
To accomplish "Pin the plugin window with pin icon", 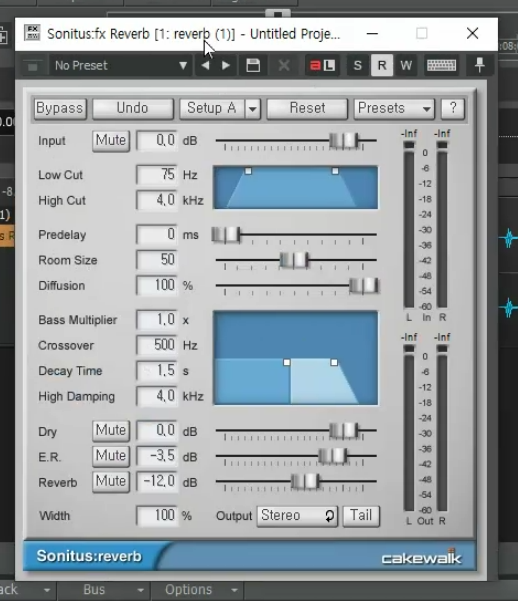I will click(x=480, y=65).
